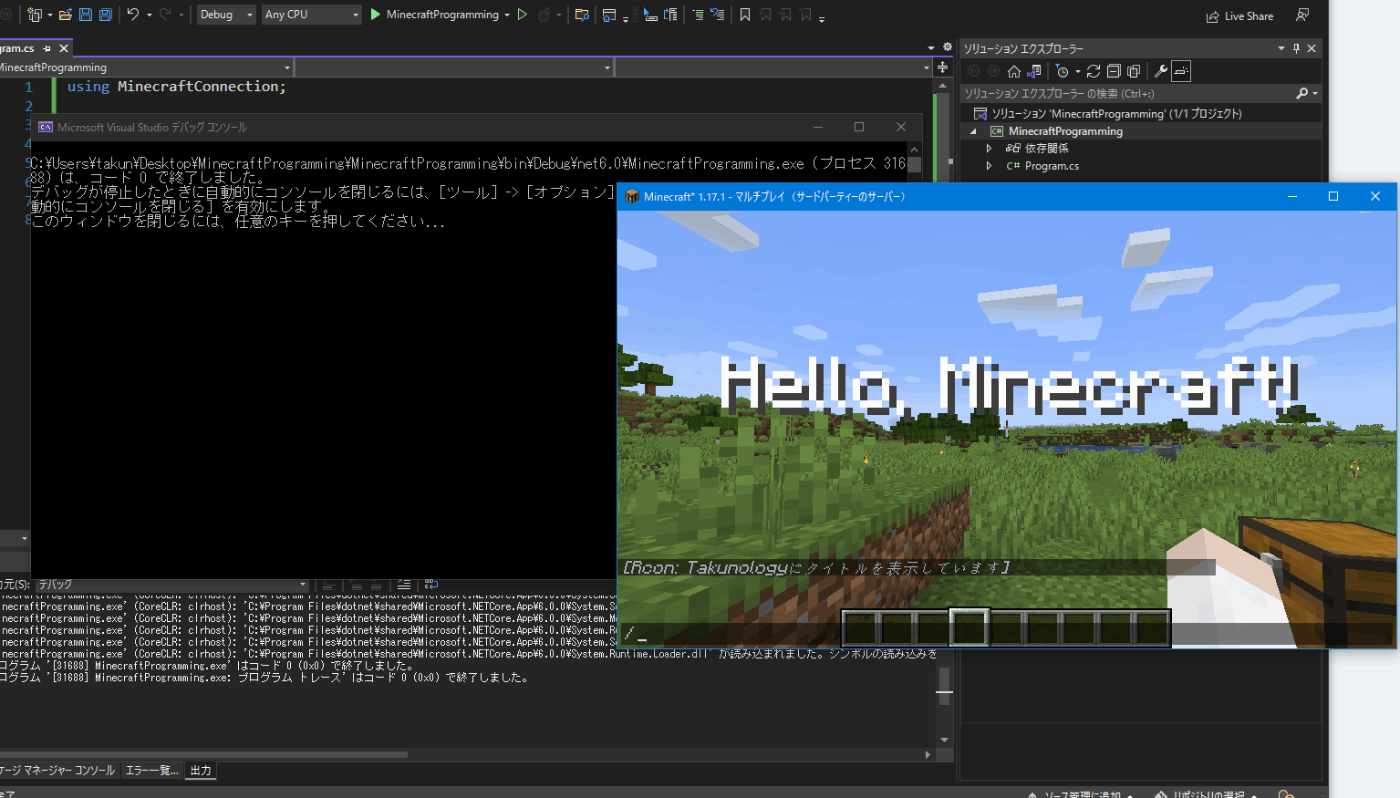Switch to the エラー一覧 tab
The width and height of the screenshot is (1400, 798).
152,771
